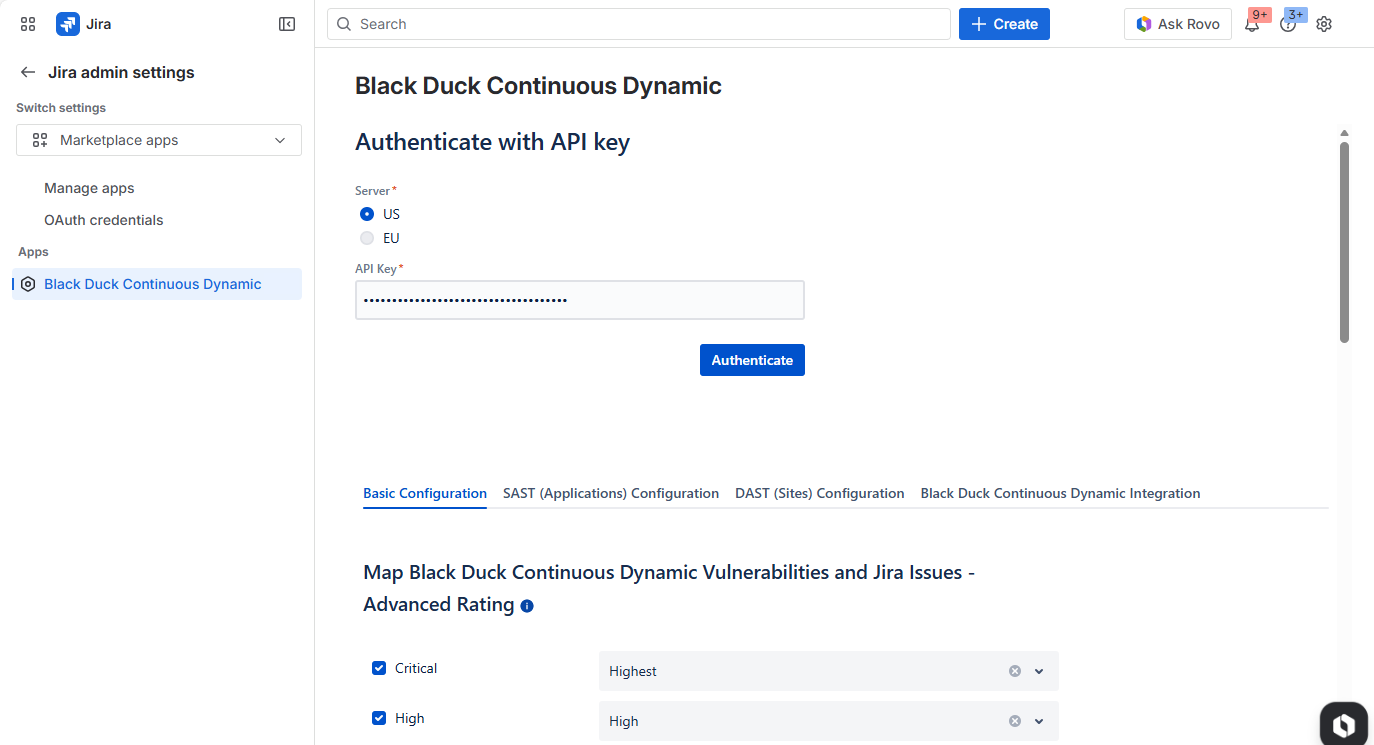The height and width of the screenshot is (745, 1374).
Task: Click the Jira logo
Action: click(67, 23)
